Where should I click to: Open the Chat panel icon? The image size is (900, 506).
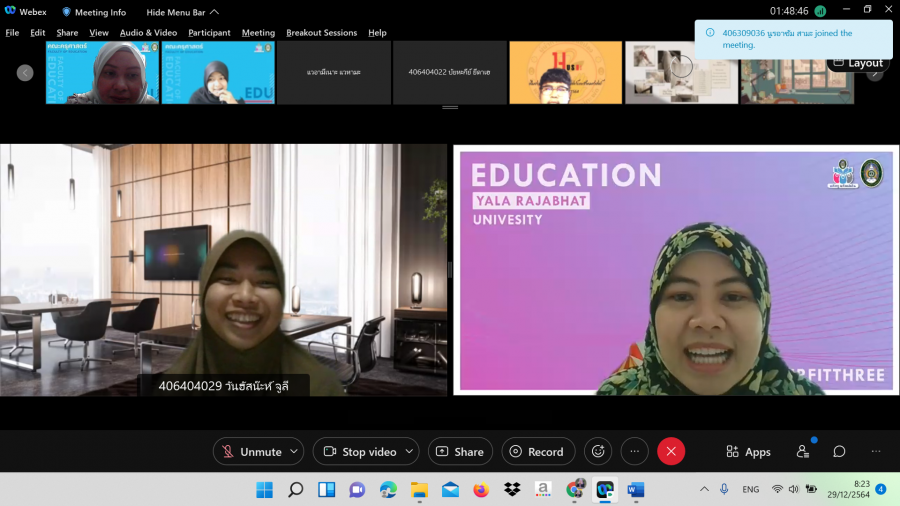pyautogui.click(x=840, y=452)
